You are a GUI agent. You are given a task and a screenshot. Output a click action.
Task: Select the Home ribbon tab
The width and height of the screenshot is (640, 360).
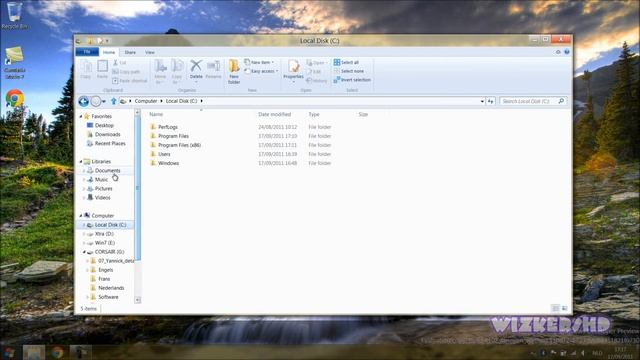[109, 52]
